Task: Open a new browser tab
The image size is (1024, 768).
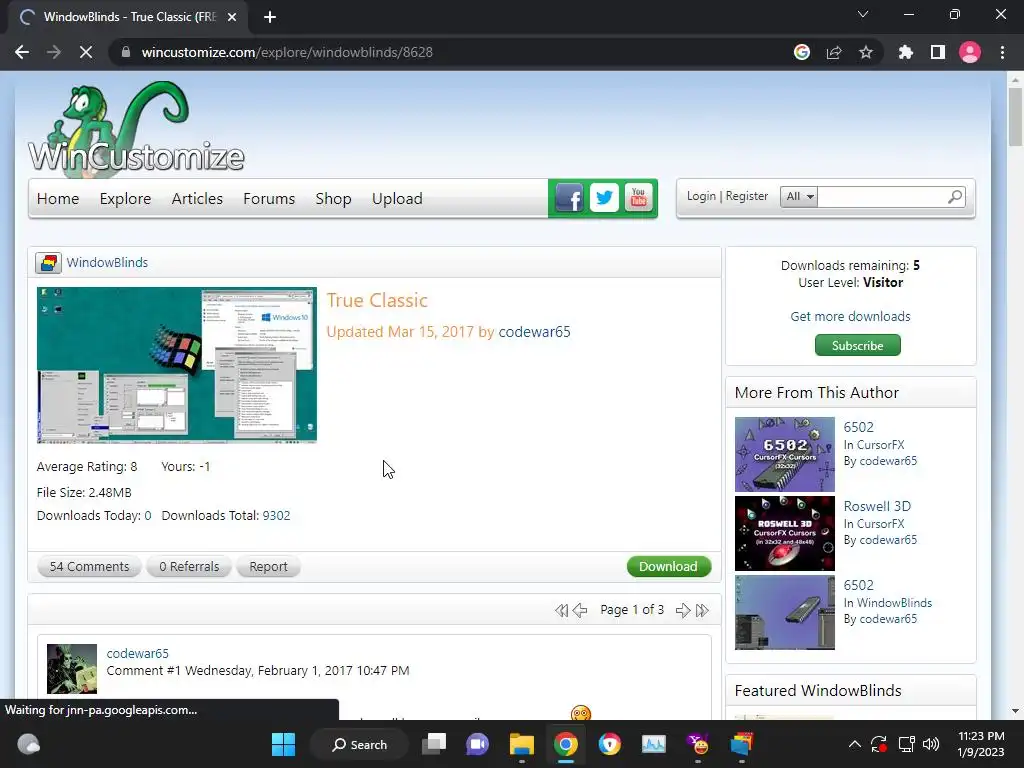Action: click(270, 17)
